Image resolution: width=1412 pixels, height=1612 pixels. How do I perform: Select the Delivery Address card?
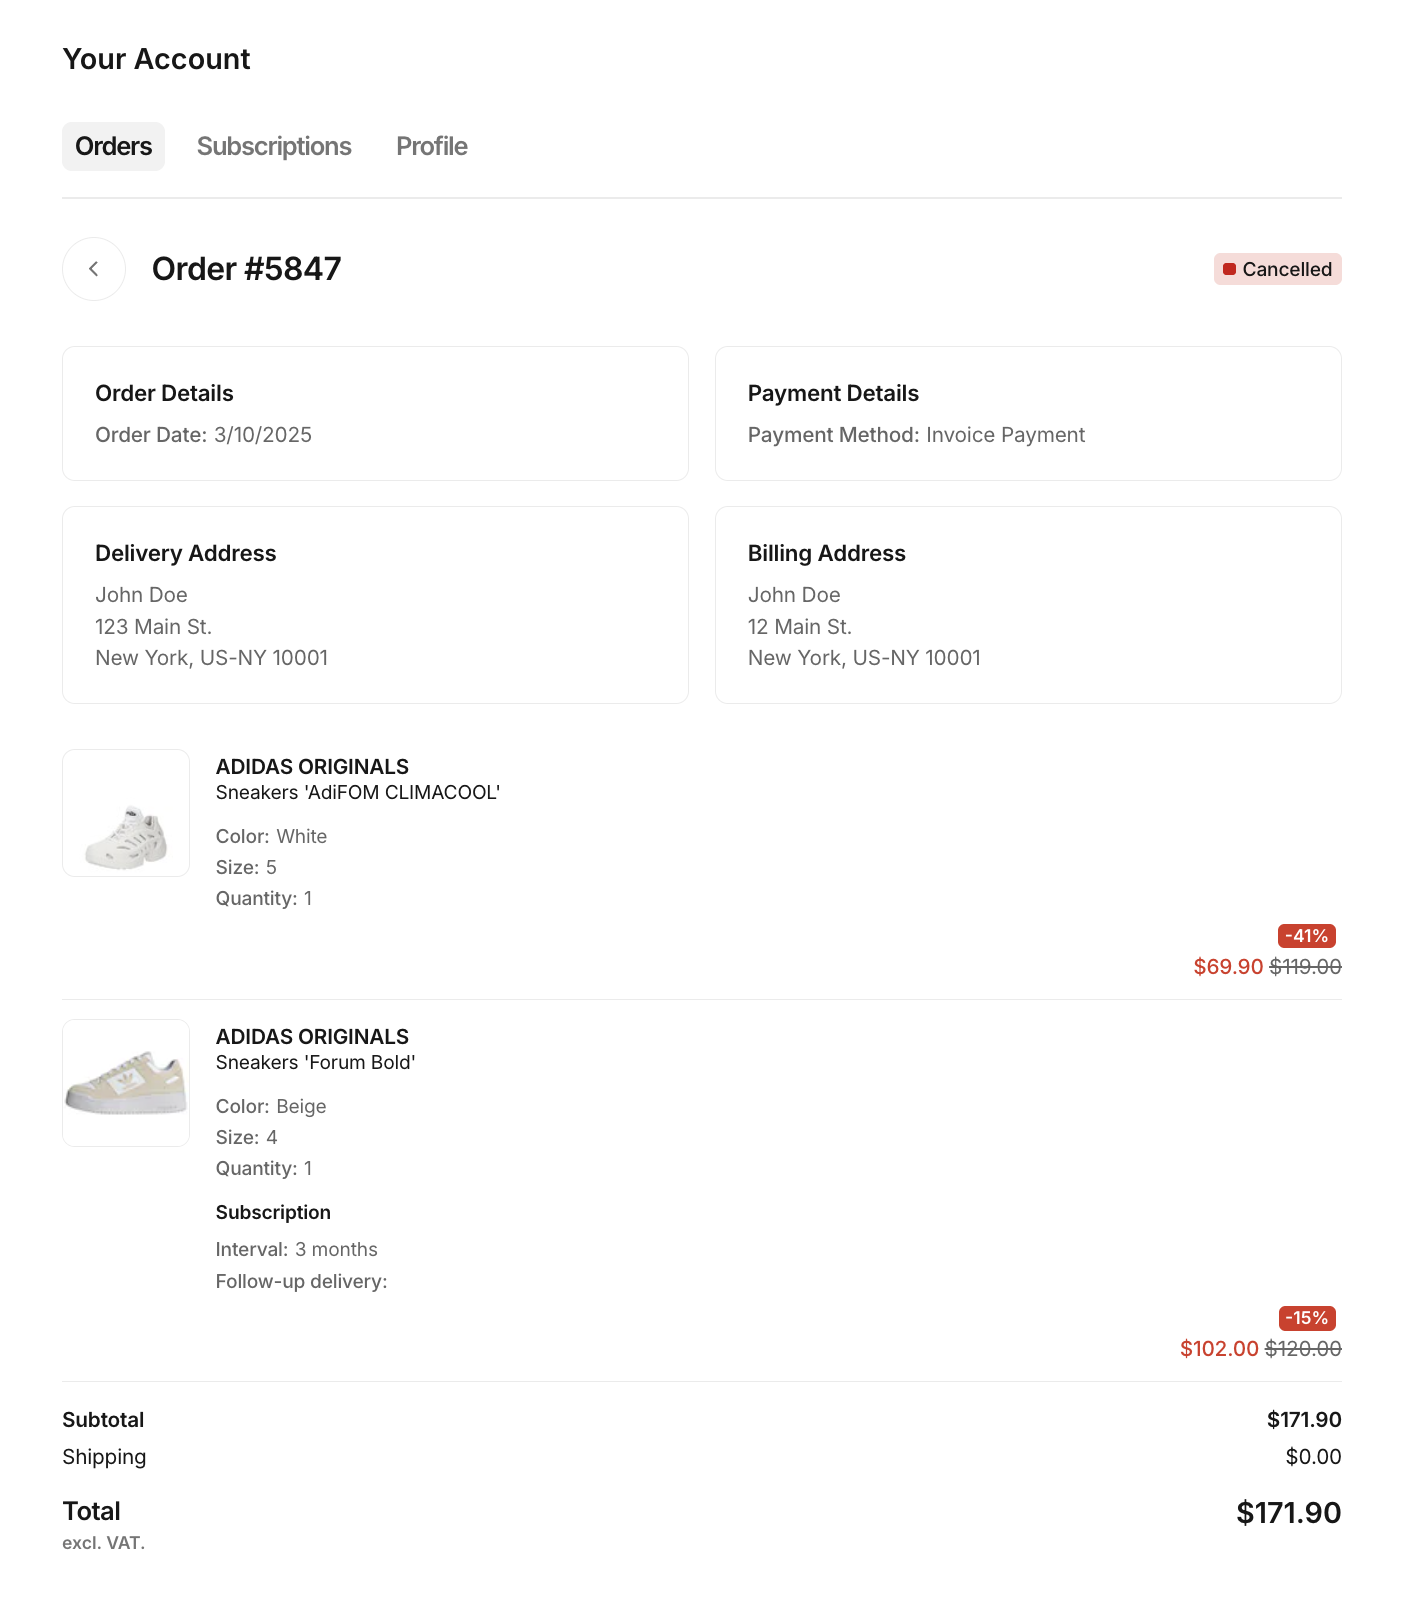point(375,605)
